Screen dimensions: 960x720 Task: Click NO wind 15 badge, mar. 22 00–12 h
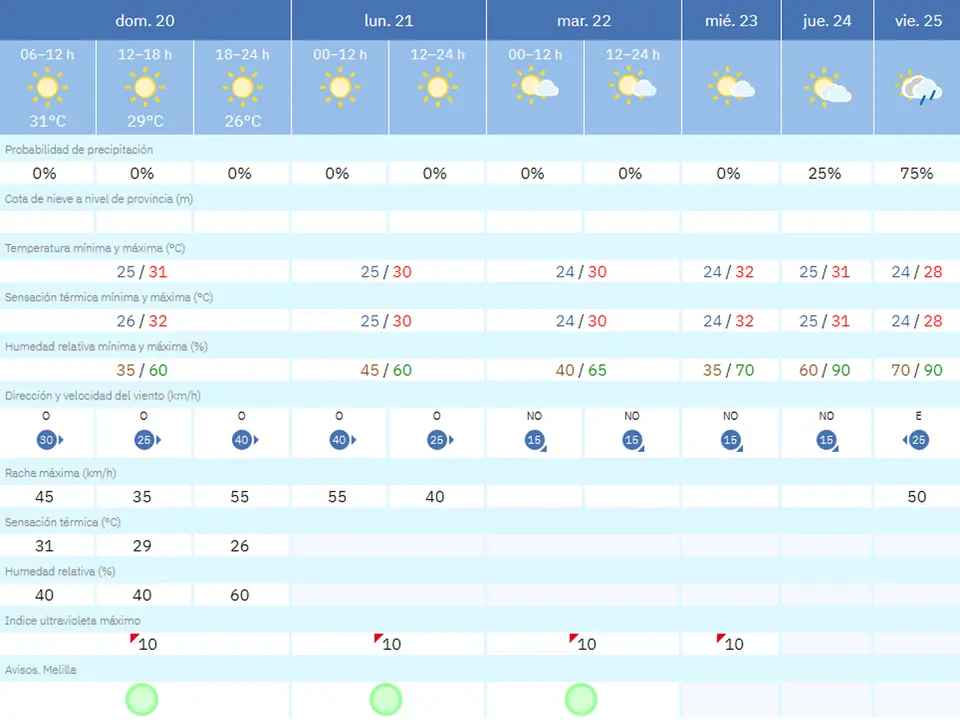coord(535,441)
